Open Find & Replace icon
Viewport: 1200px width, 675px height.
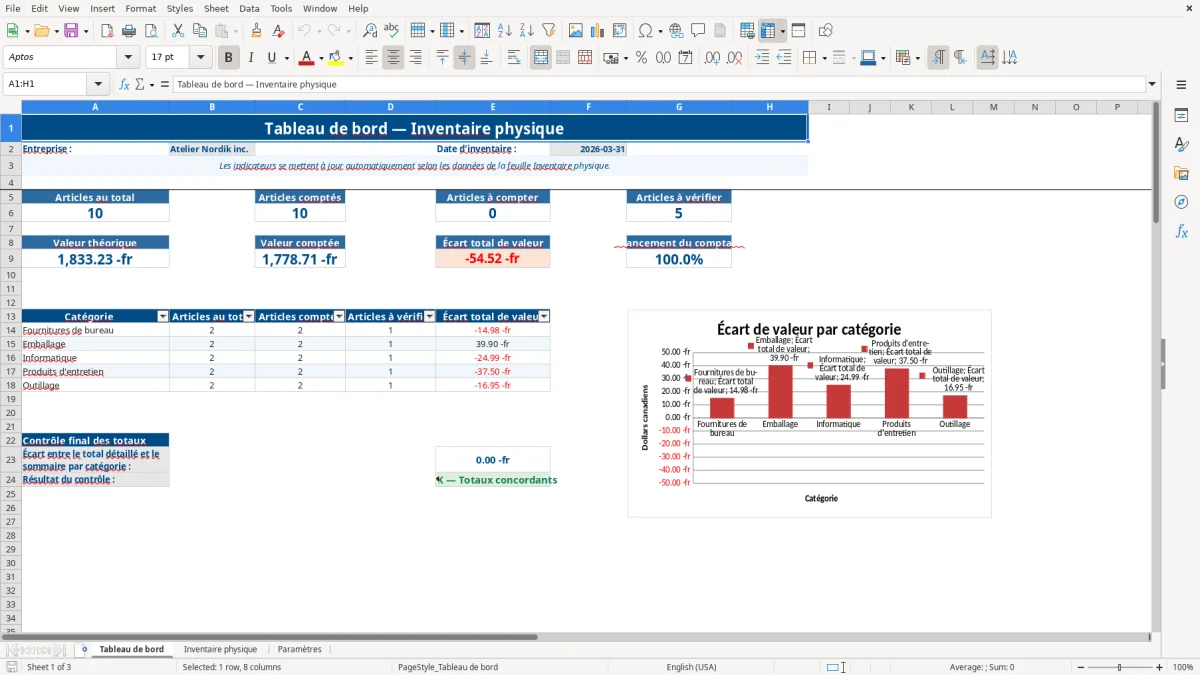coord(370,31)
